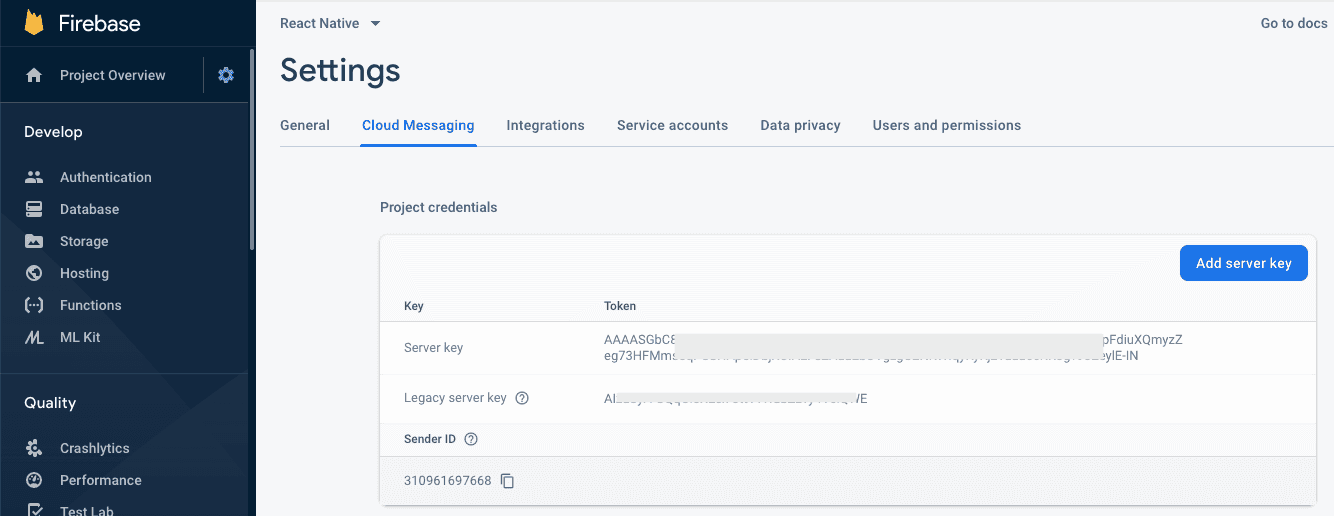
Task: Click the Firebase flame logo
Action: pos(34,23)
